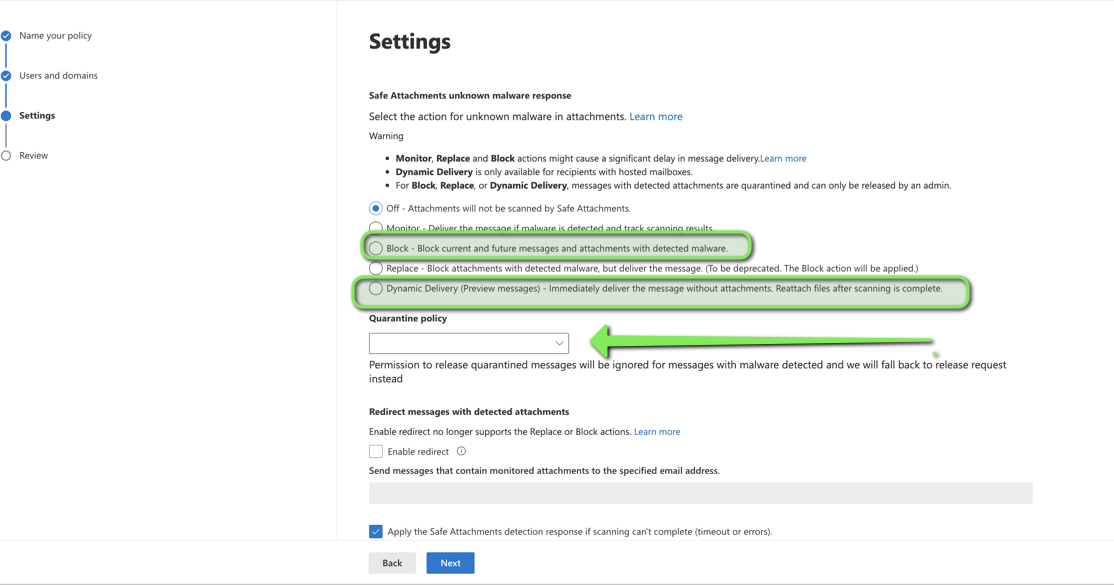1114x585 pixels.
Task: Choose the Block malware response option
Action: tap(375, 248)
